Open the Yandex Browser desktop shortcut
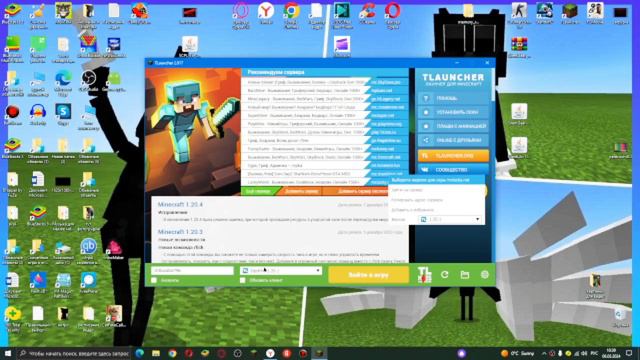 coord(266,11)
